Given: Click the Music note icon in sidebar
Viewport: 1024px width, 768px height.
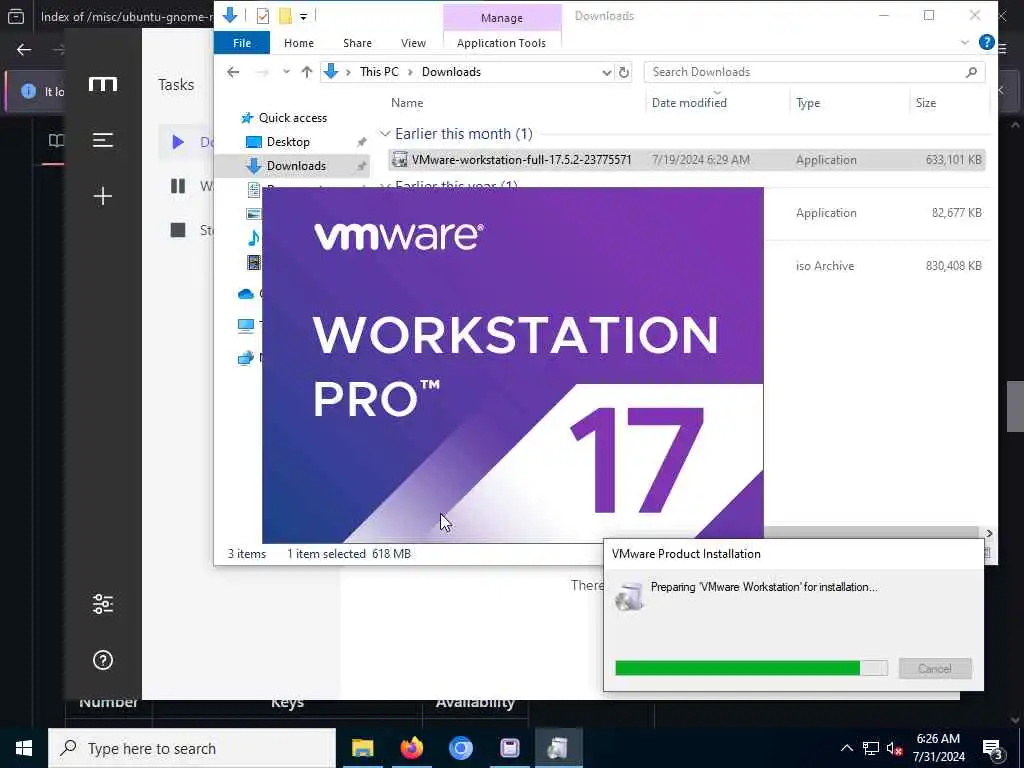Looking at the screenshot, I should tap(254, 238).
